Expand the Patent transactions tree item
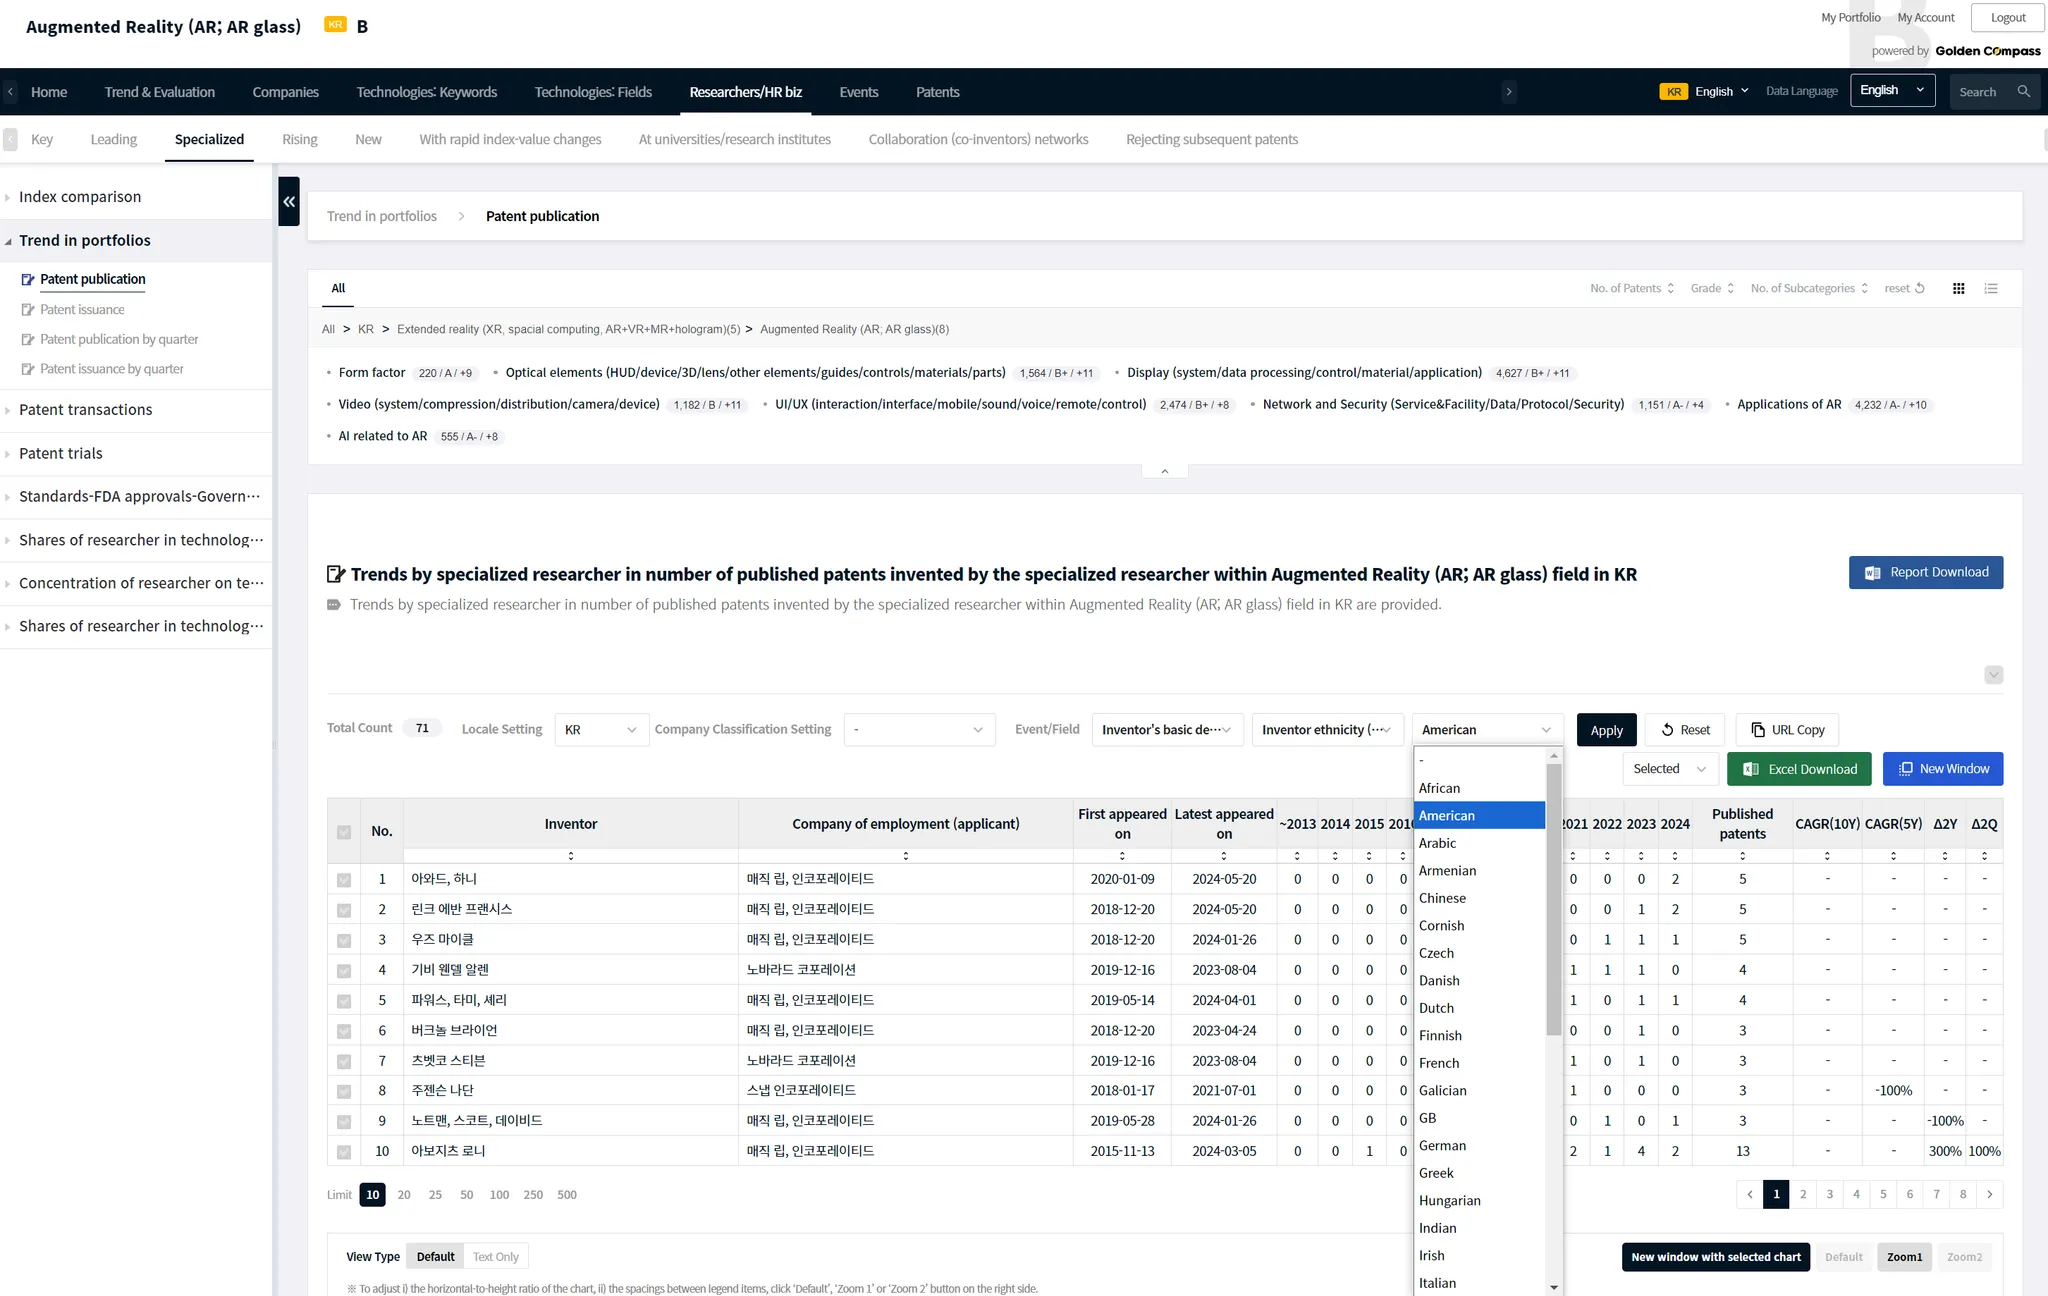The image size is (2048, 1296). point(85,410)
